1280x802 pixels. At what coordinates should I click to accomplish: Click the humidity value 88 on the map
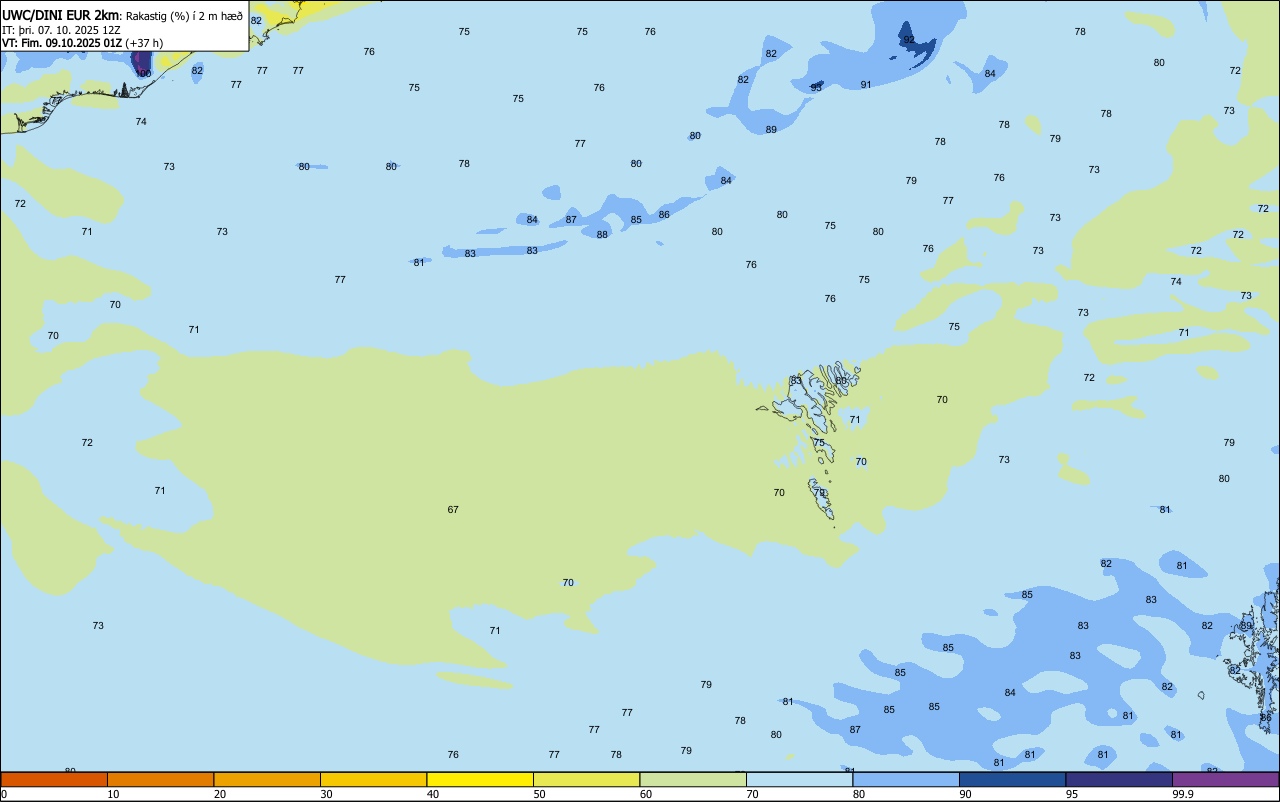602,235
